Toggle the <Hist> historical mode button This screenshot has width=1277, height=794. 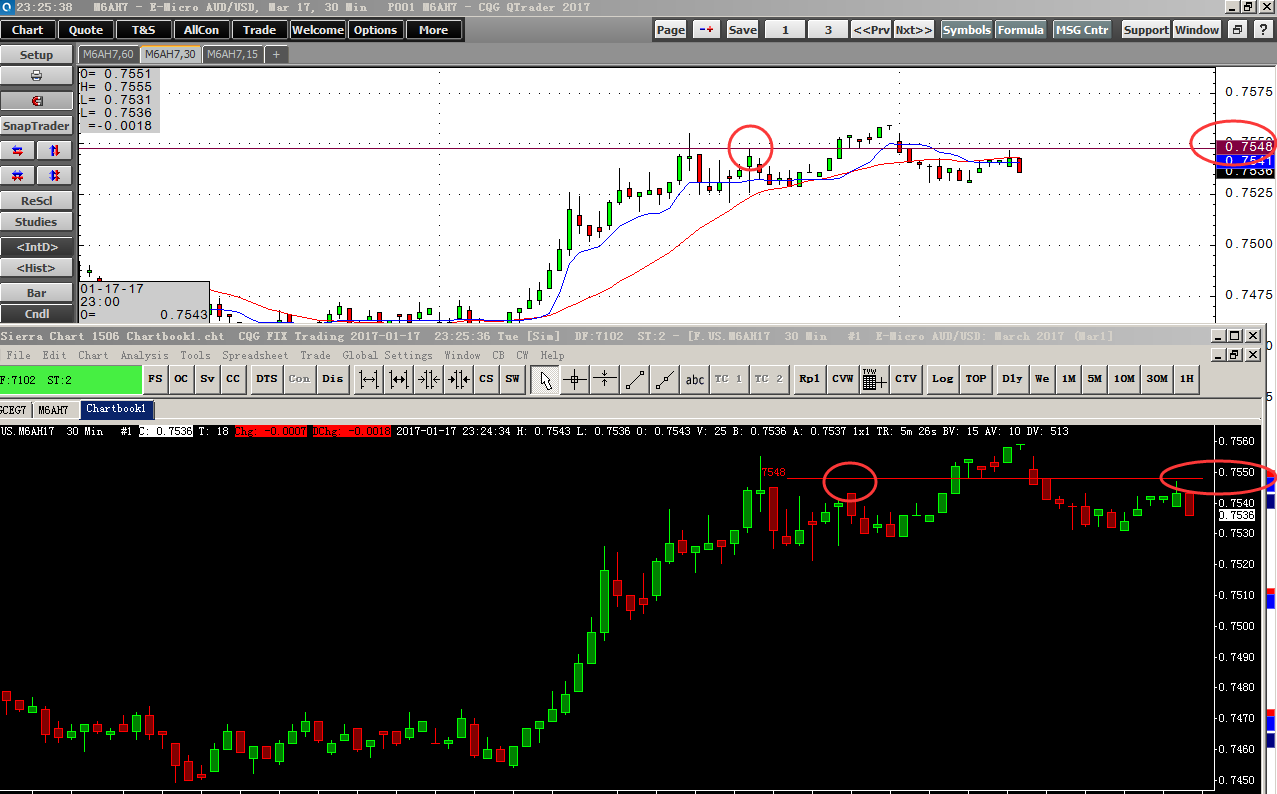click(37, 268)
